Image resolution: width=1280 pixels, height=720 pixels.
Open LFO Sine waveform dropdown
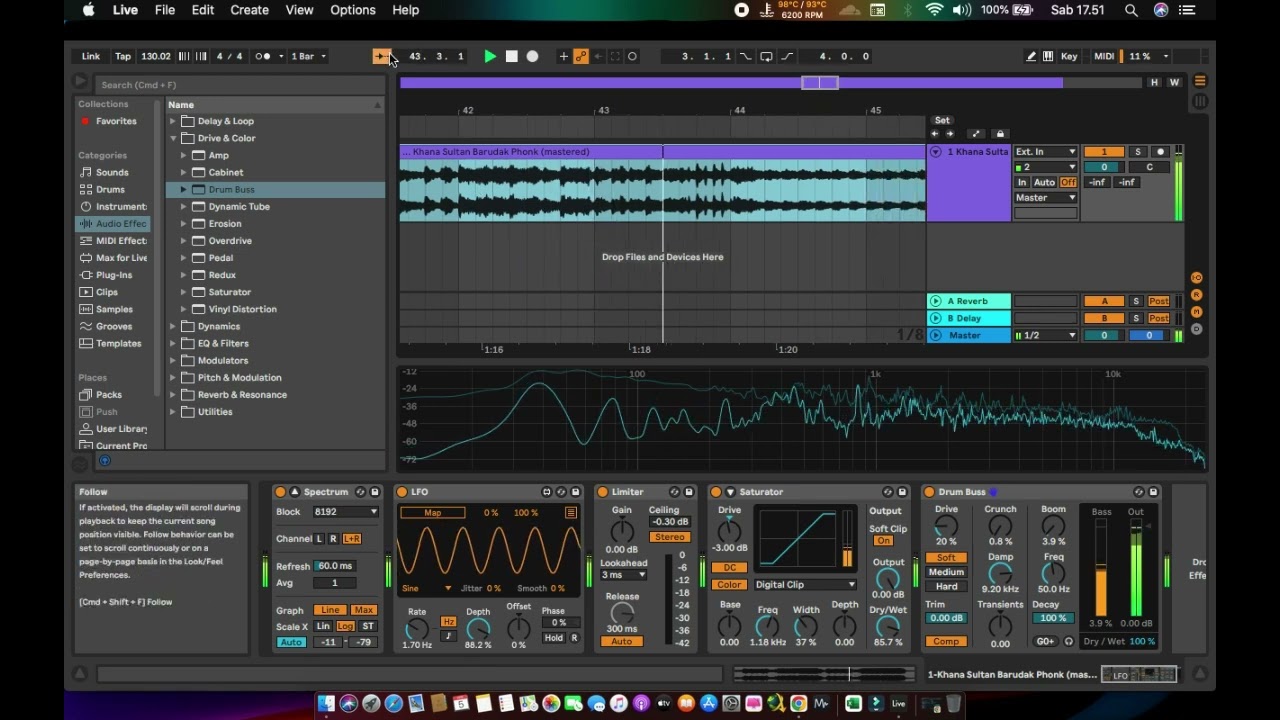point(426,588)
